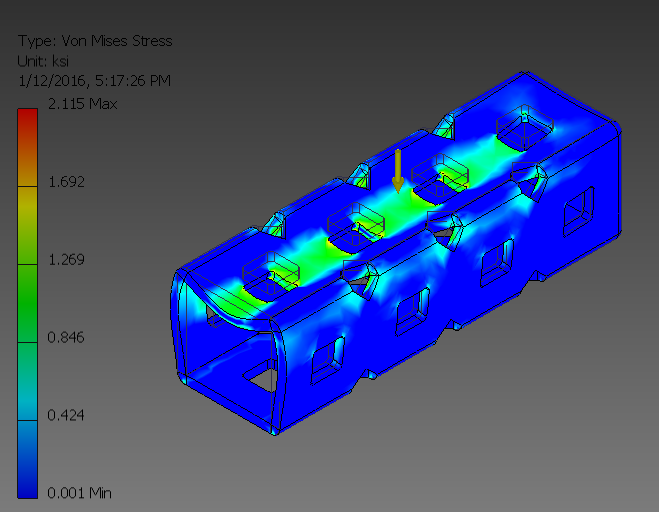Click the '0.846' legend value
The height and width of the screenshot is (512, 659).
click(66, 338)
